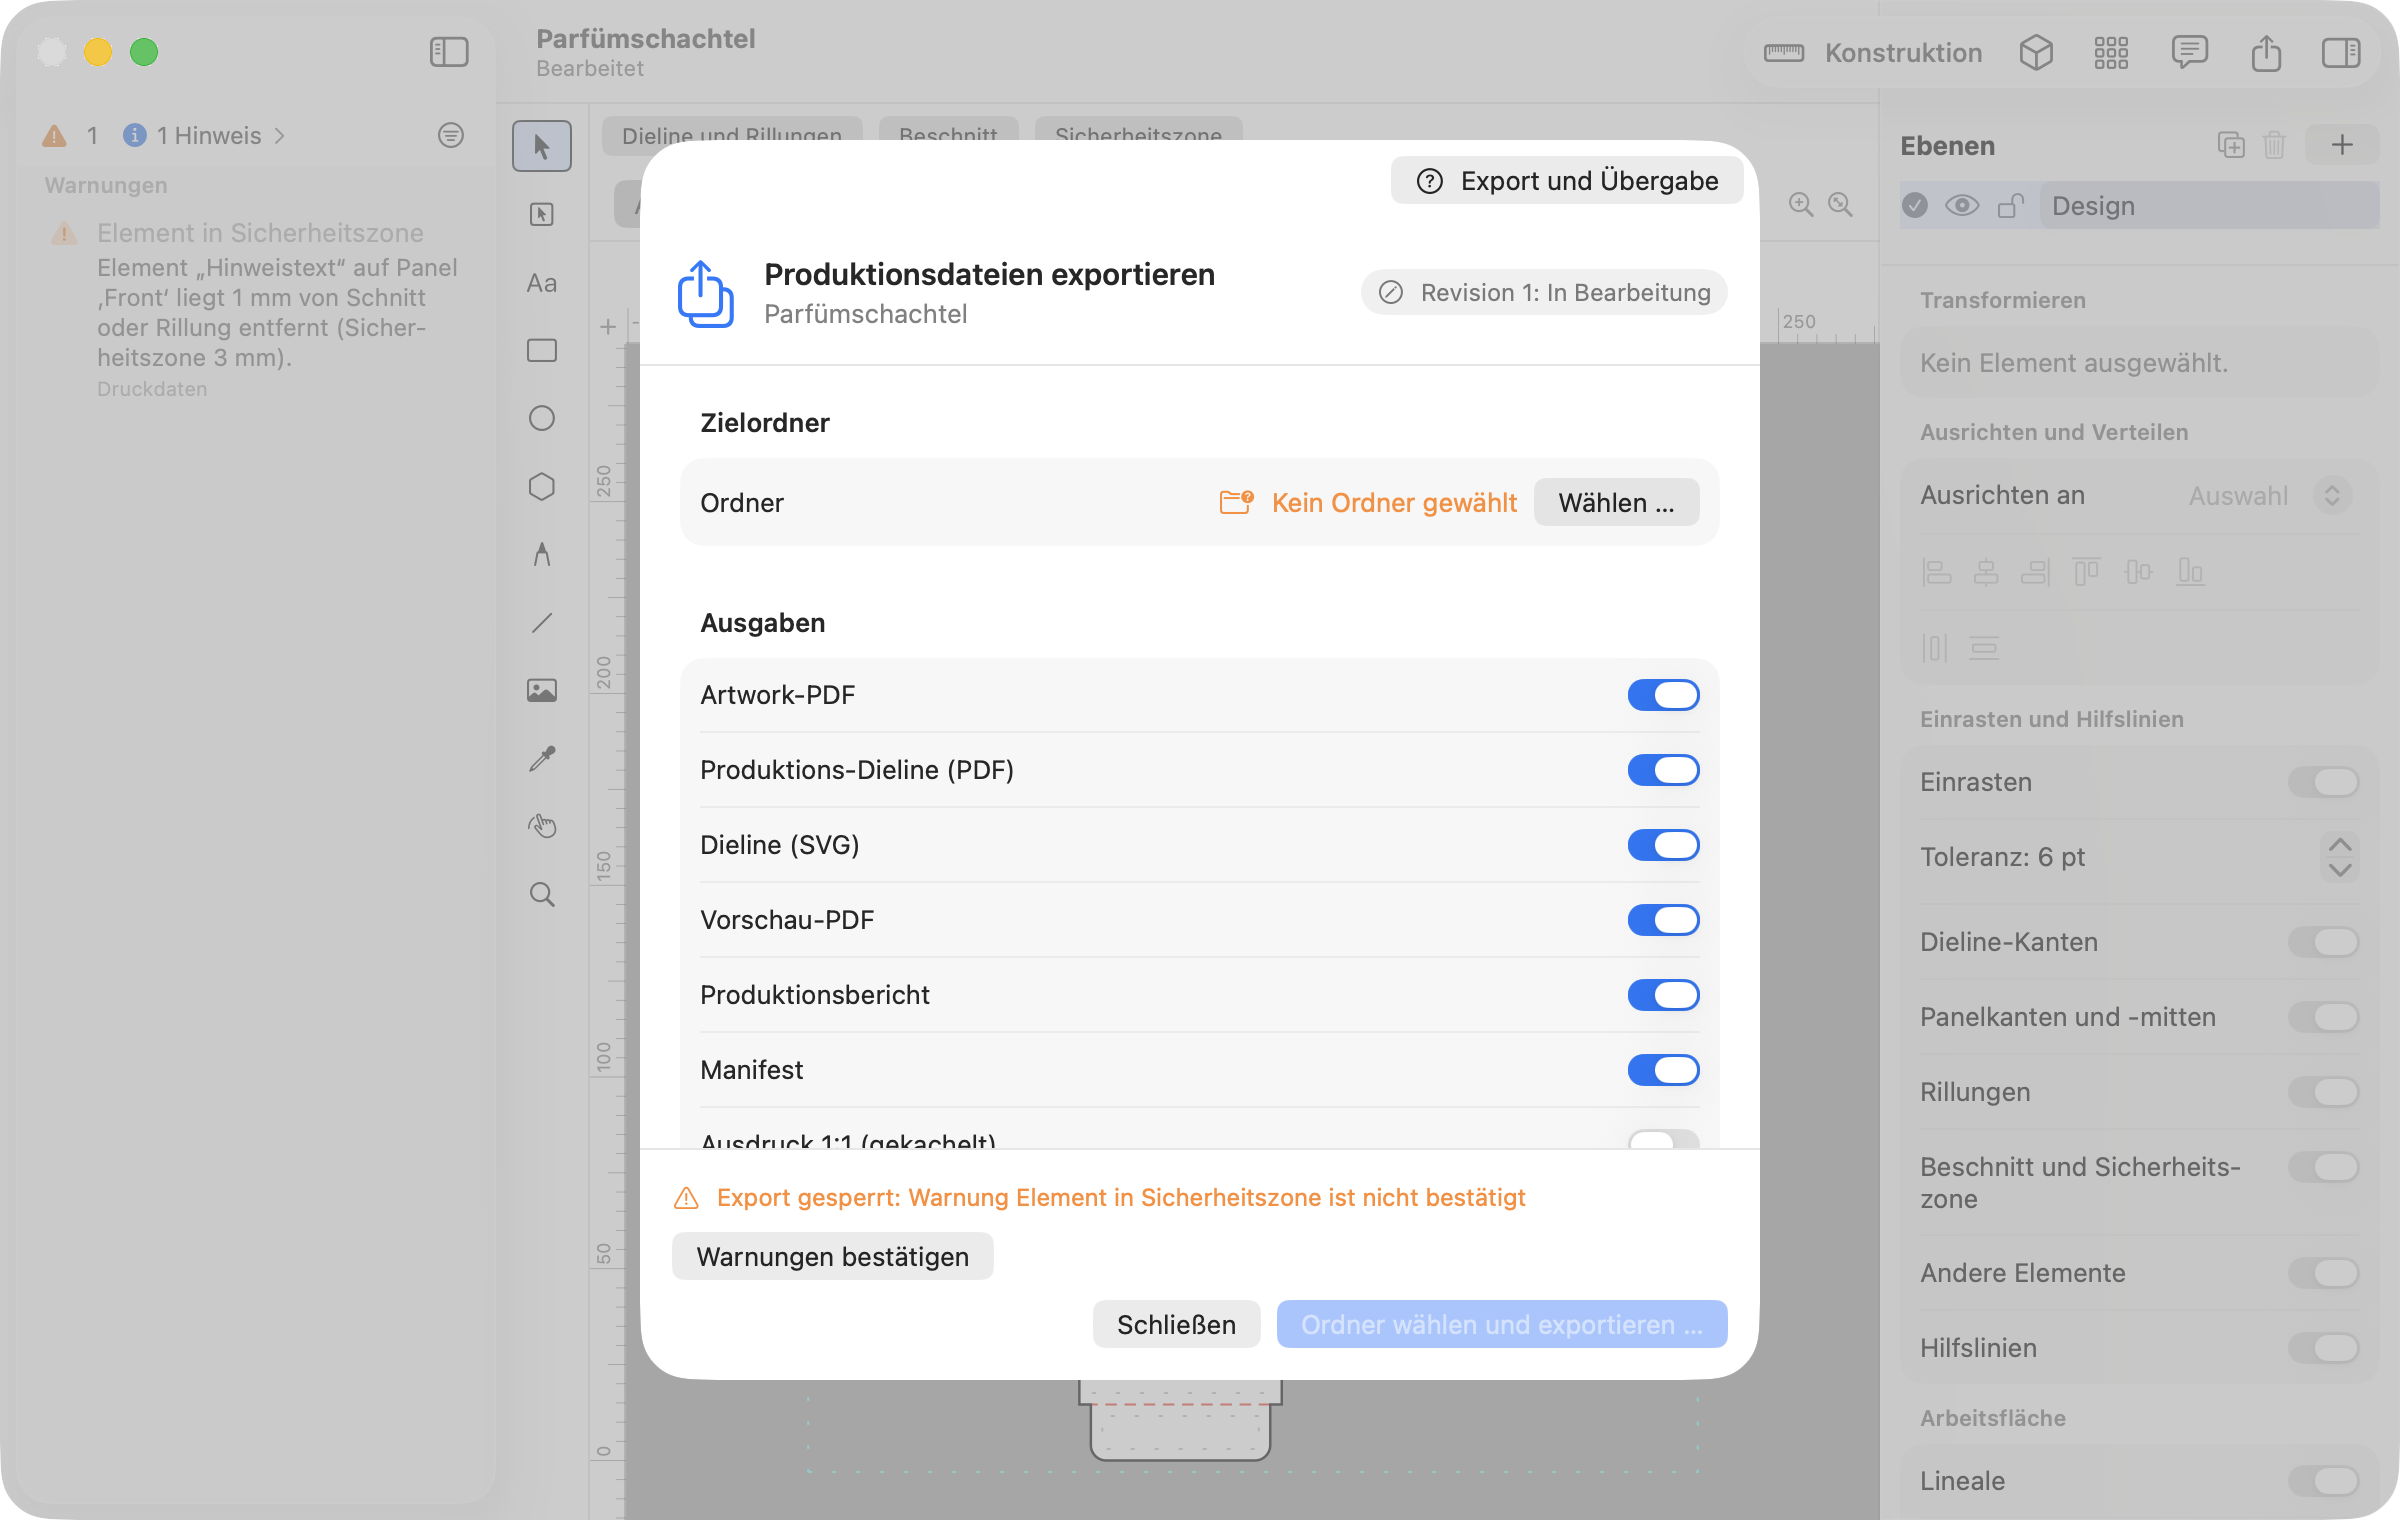Screen dimensions: 2400x1520
Task: Activate the eyedropper tool
Action: [542, 758]
